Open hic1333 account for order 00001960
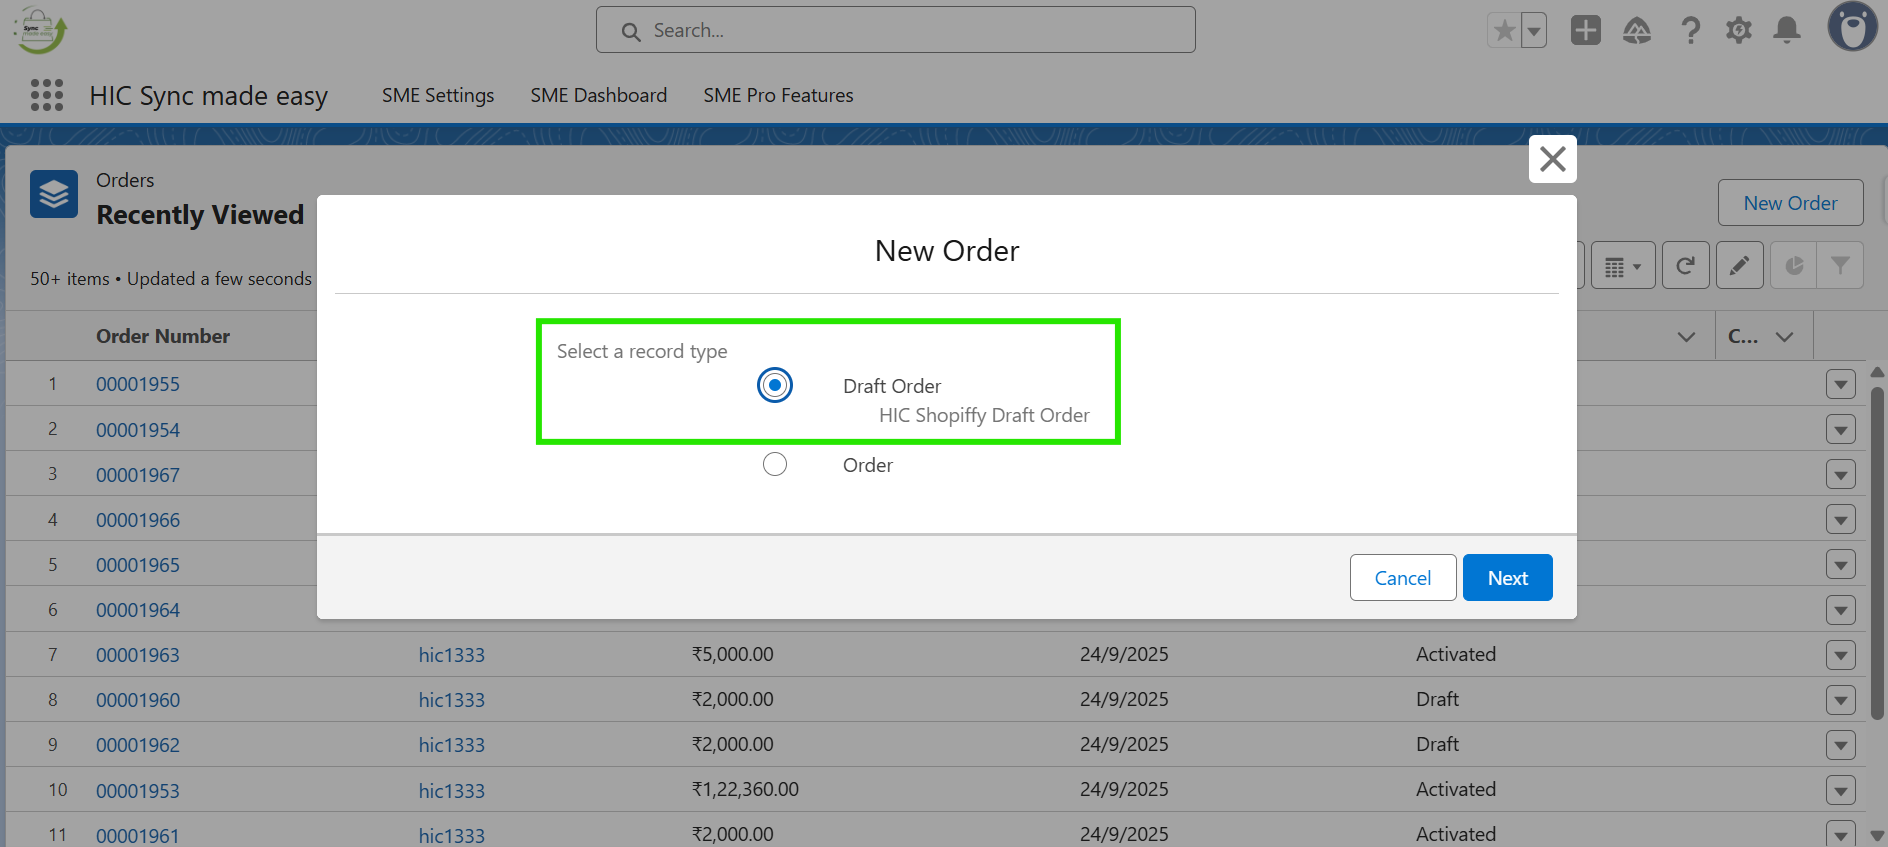Image resolution: width=1888 pixels, height=847 pixels. pyautogui.click(x=452, y=700)
